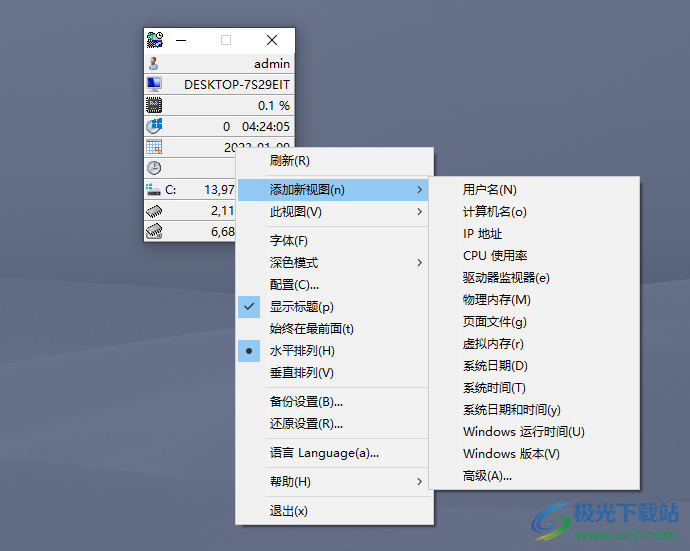Click the C: drive icon
690x551 pixels.
[x=153, y=189]
